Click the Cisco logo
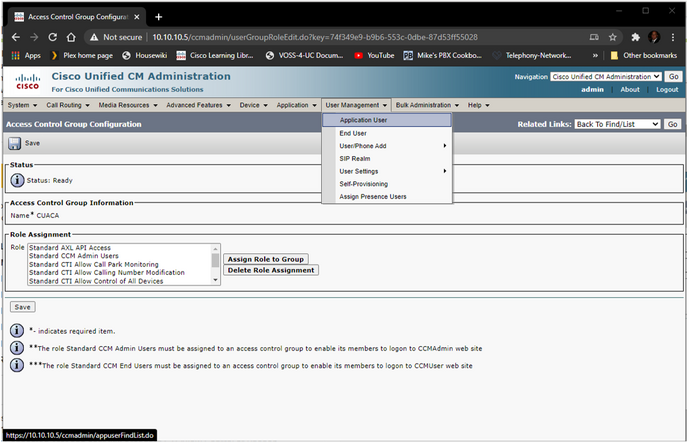Image resolution: width=690 pixels, height=442 pixels. (27, 82)
